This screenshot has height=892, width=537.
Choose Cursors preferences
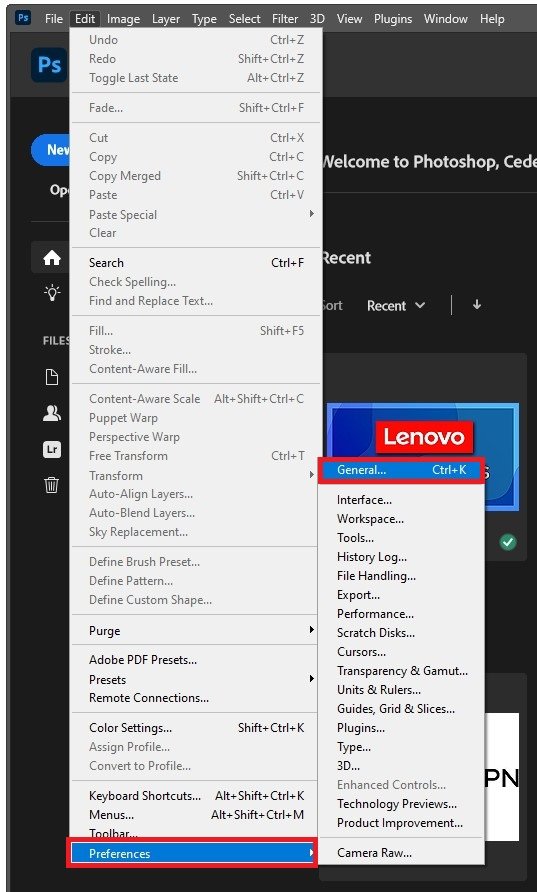click(x=402, y=652)
